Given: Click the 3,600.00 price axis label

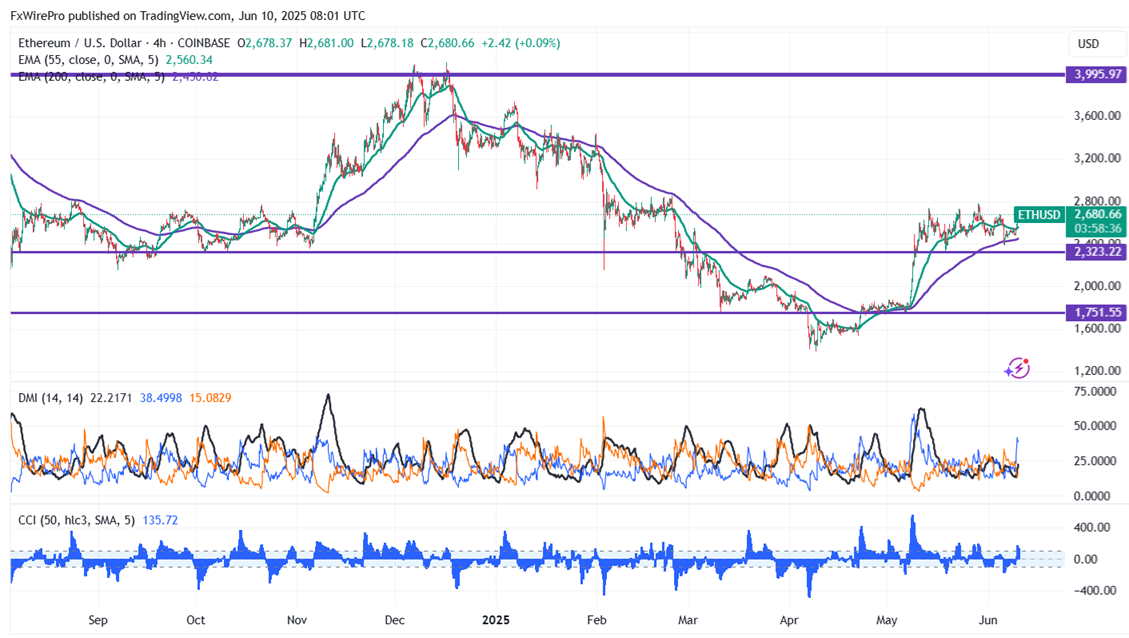Looking at the screenshot, I should pyautogui.click(x=1097, y=116).
